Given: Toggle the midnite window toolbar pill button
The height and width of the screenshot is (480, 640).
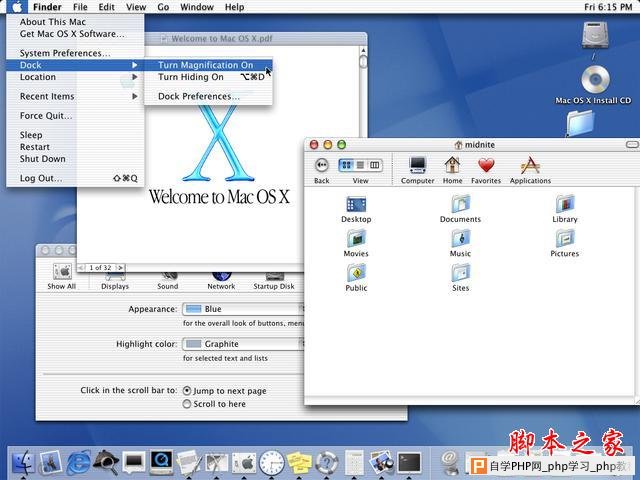Looking at the screenshot, I should [x=632, y=144].
